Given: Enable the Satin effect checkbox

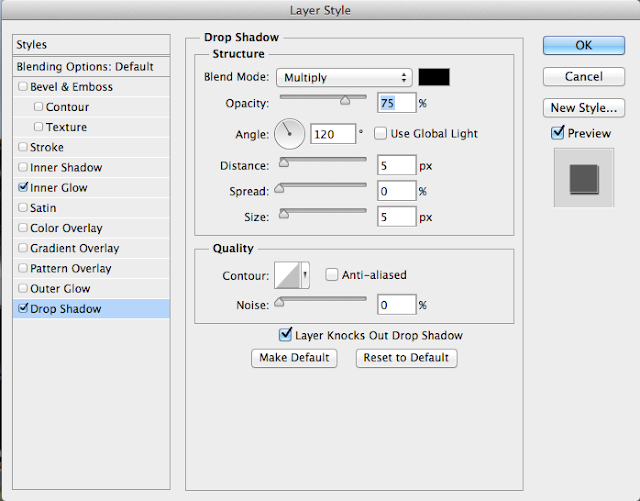Looking at the screenshot, I should pyautogui.click(x=23, y=207).
